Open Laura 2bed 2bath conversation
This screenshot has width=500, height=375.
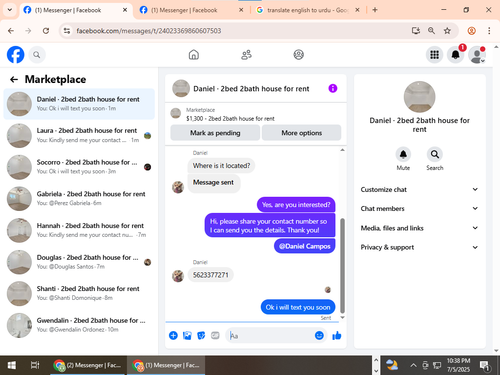point(79,135)
